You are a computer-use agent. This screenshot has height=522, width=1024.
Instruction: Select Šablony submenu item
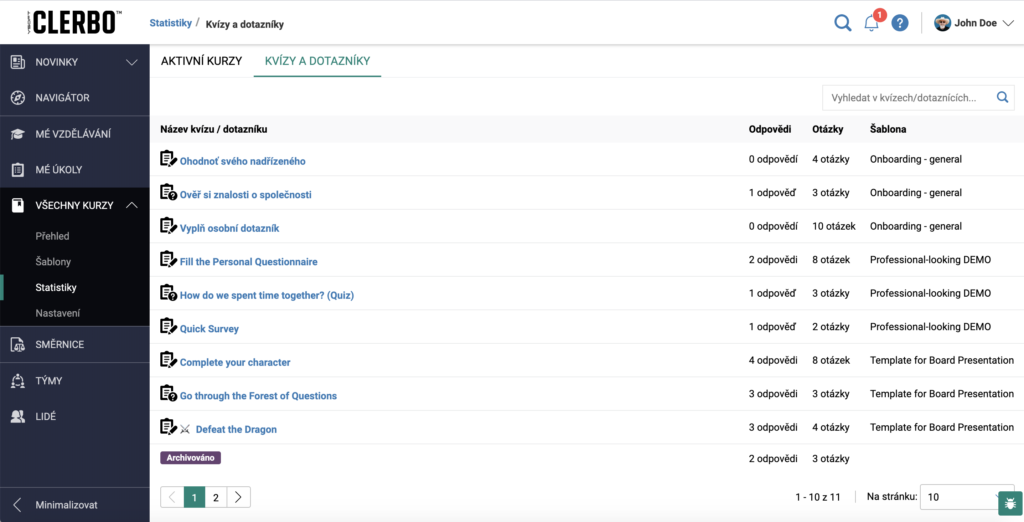pyautogui.click(x=53, y=262)
